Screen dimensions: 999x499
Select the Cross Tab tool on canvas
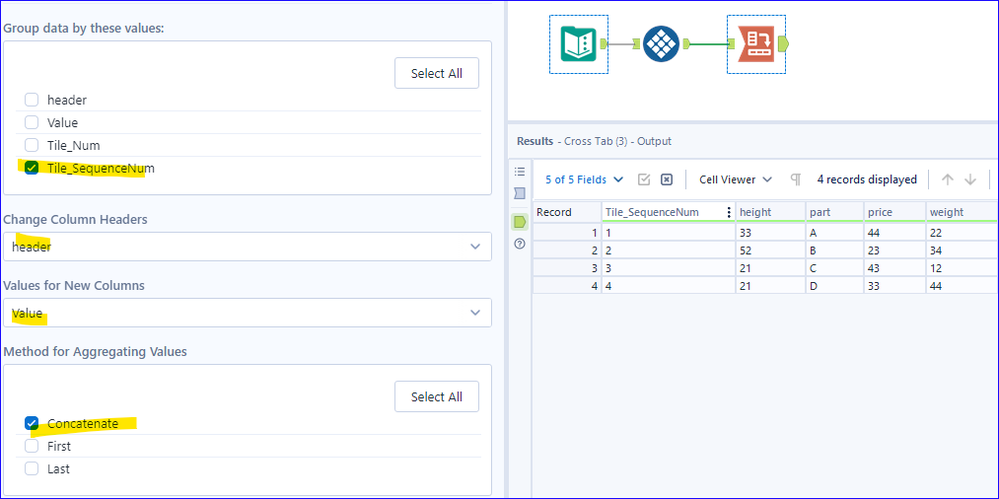point(756,45)
